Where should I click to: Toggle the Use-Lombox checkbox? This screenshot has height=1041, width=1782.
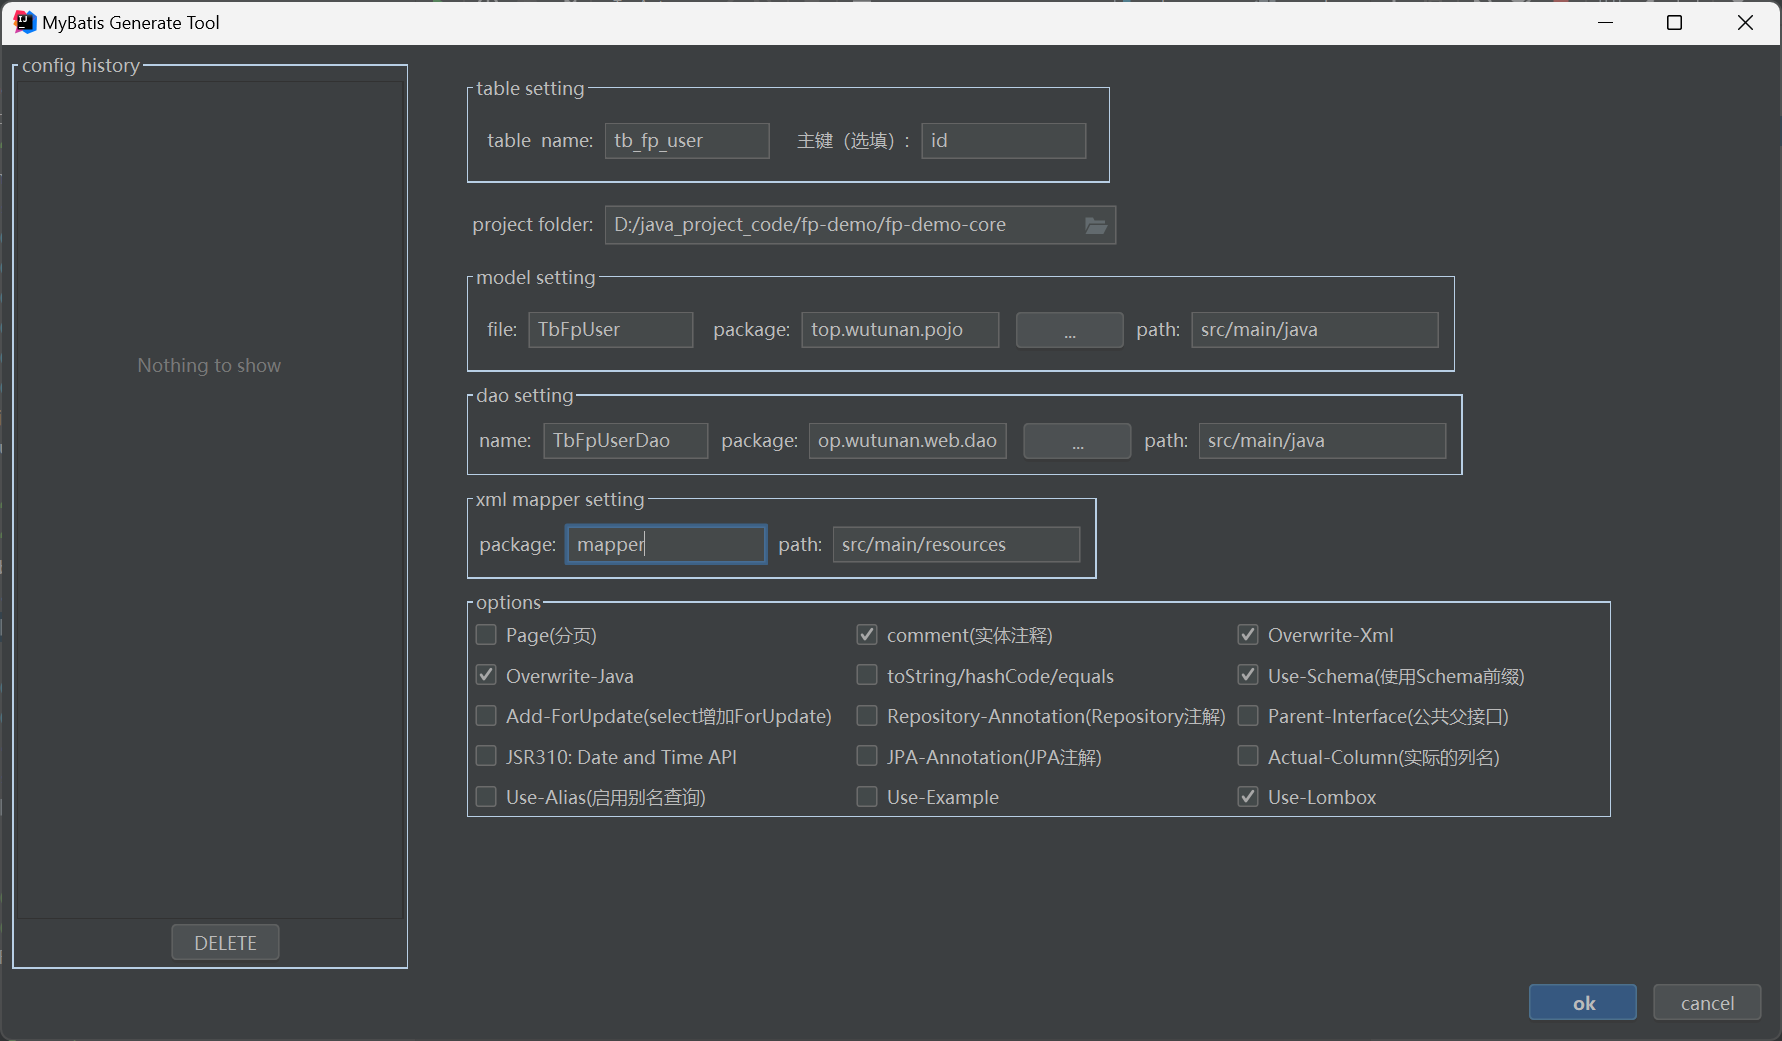point(1248,797)
